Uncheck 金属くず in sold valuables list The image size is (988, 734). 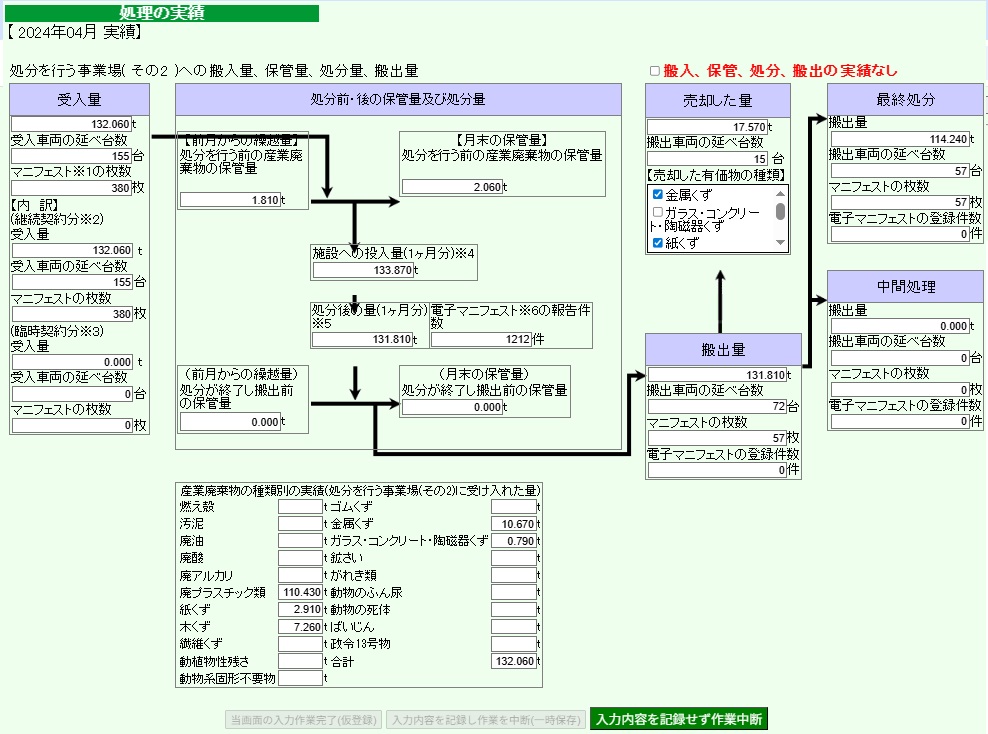(658, 194)
